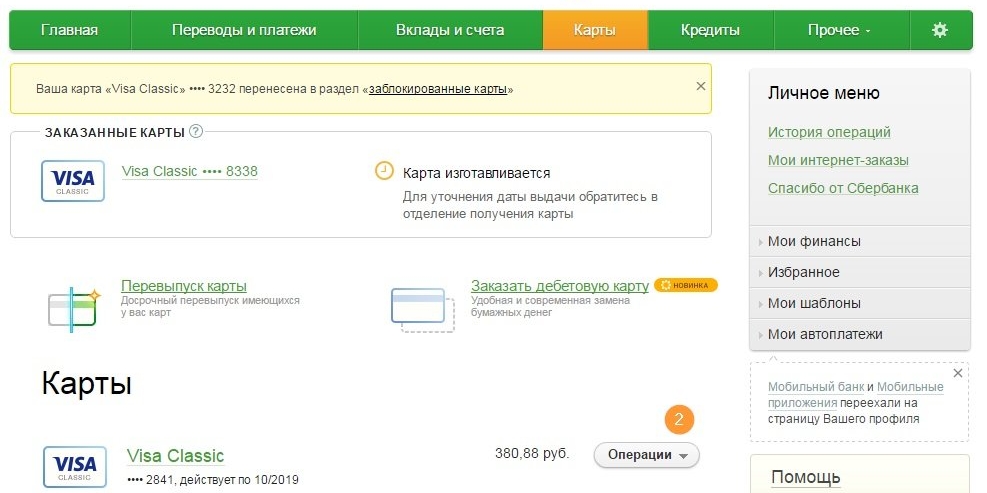Click the clock icon next to Карта изготавливается

[x=384, y=171]
